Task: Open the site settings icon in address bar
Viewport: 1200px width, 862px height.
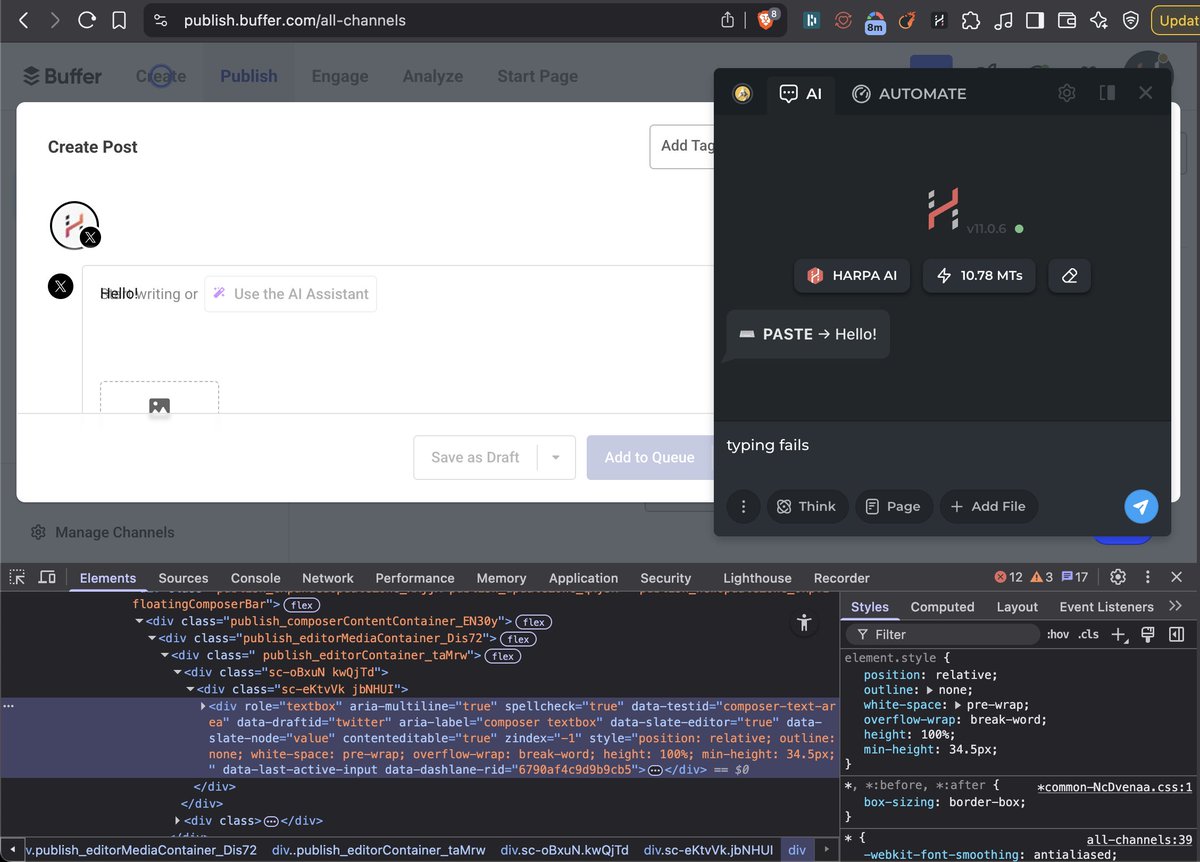Action: [161, 20]
